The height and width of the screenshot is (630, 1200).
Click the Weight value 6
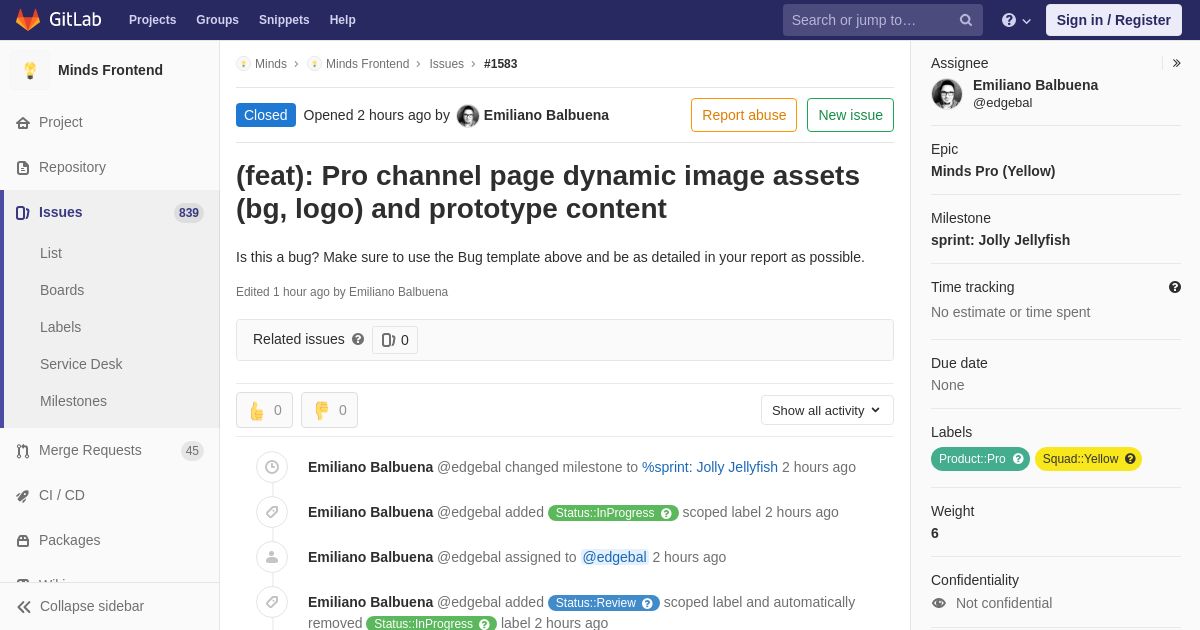click(x=935, y=533)
